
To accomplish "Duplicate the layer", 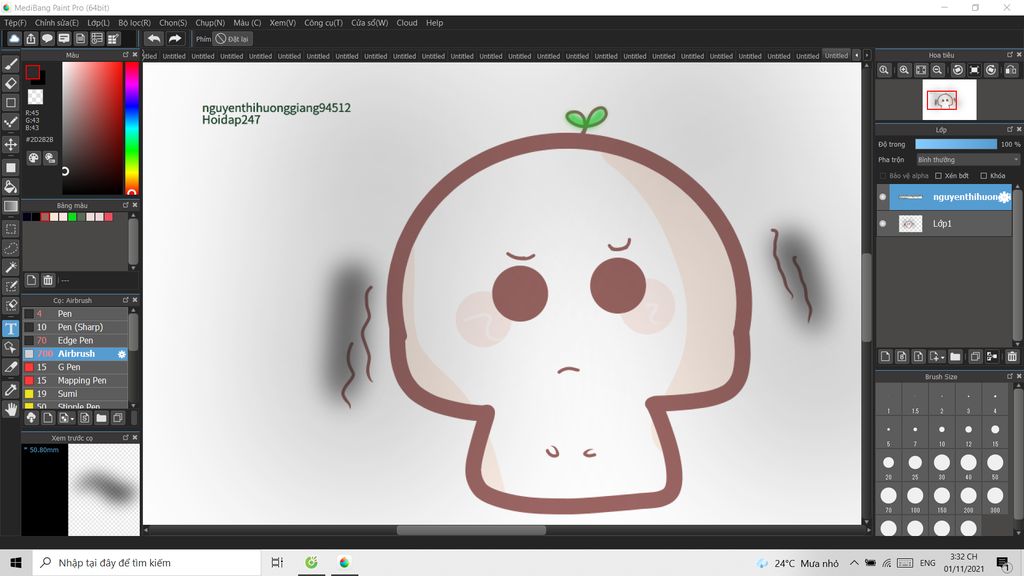I will (x=974, y=356).
